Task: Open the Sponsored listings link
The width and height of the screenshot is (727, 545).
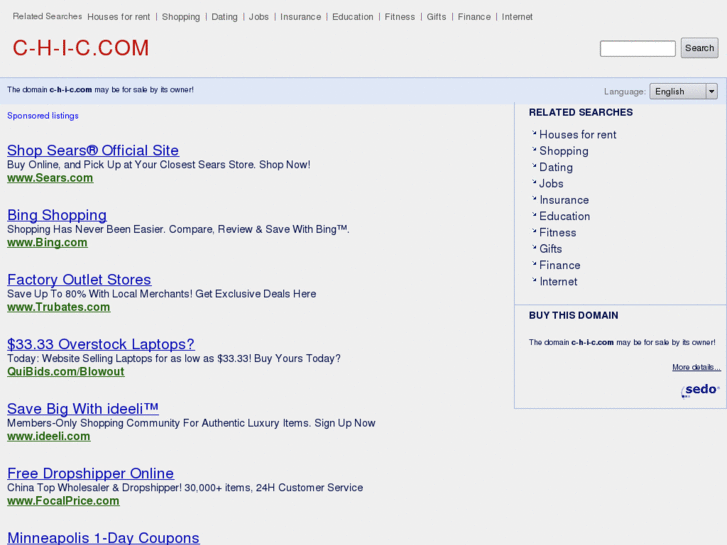Action: 43,115
